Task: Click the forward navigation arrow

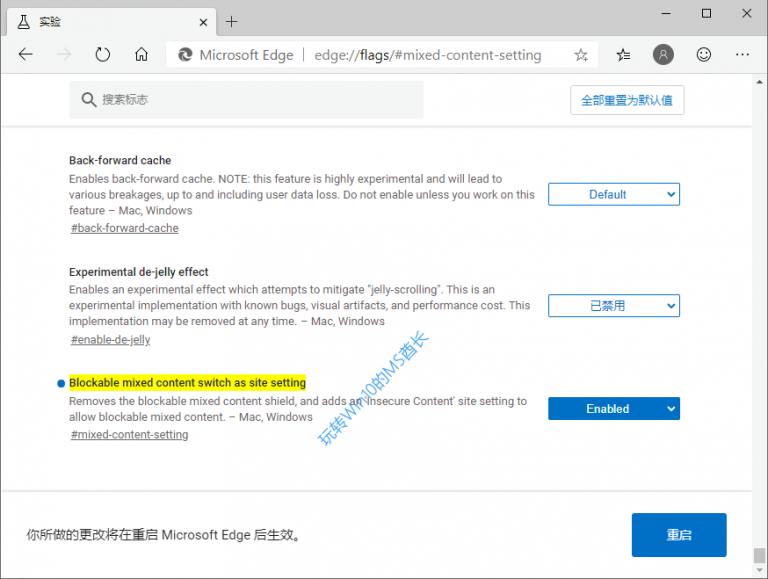Action: [64, 54]
